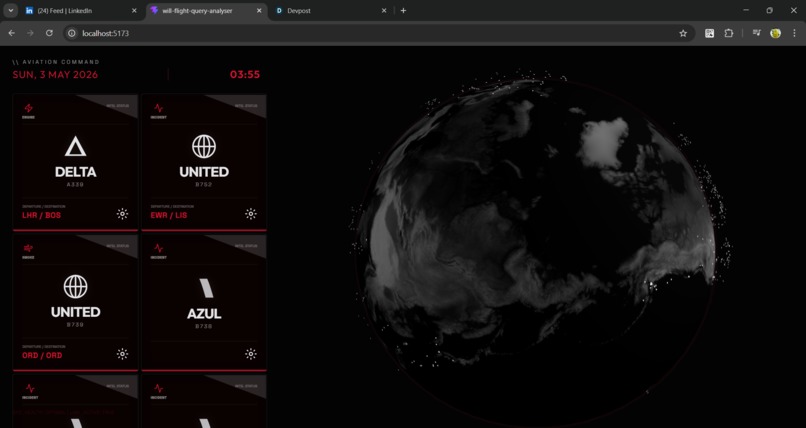Click the Intel Status corner tag on United B739 card

(x=118, y=246)
